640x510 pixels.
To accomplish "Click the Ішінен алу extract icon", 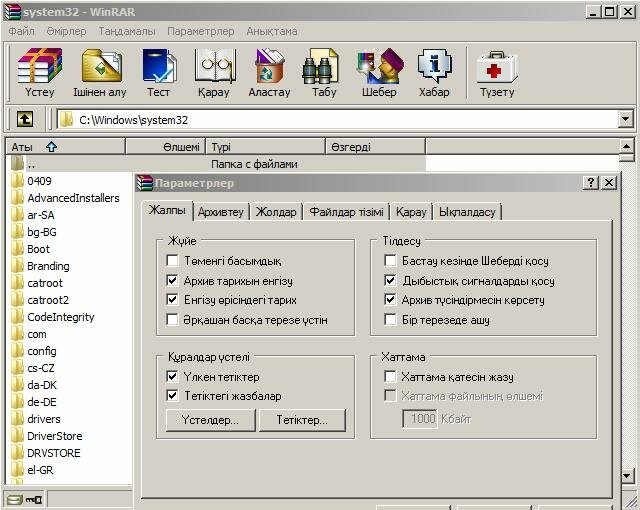I will click(100, 73).
